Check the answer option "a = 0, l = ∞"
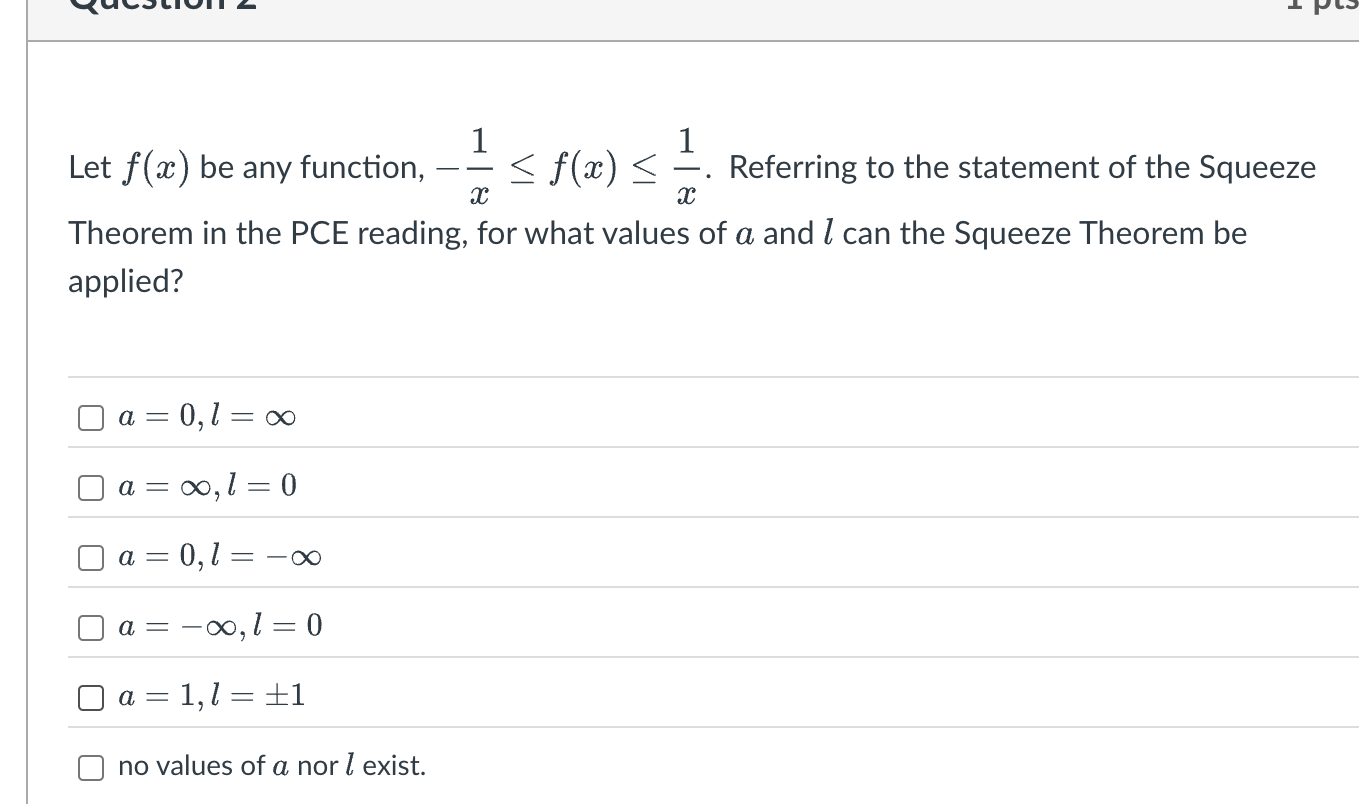 coord(90,417)
